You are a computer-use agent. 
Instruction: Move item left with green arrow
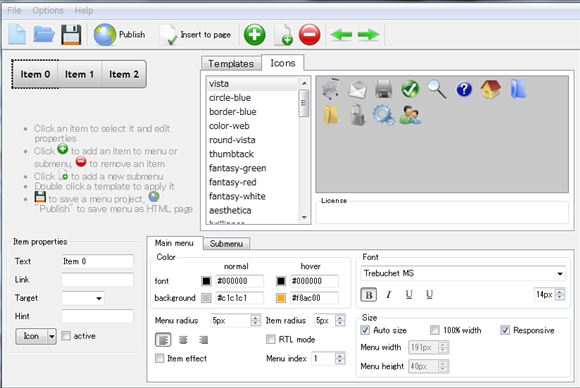coord(341,35)
